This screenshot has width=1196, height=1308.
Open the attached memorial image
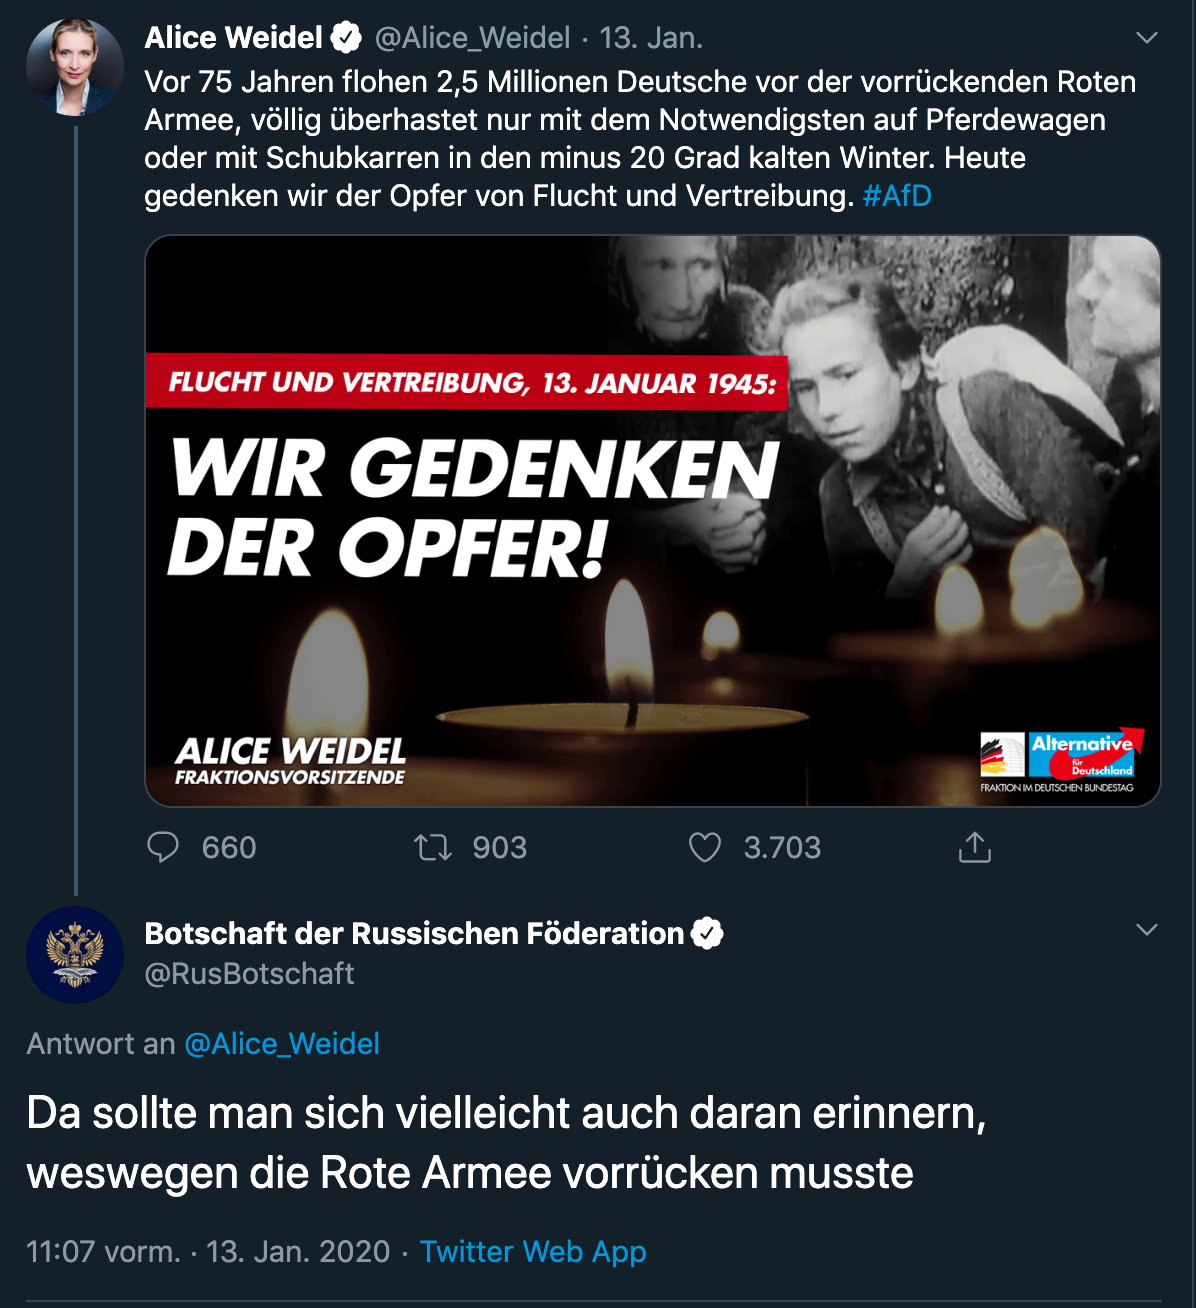pyautogui.click(x=652, y=520)
